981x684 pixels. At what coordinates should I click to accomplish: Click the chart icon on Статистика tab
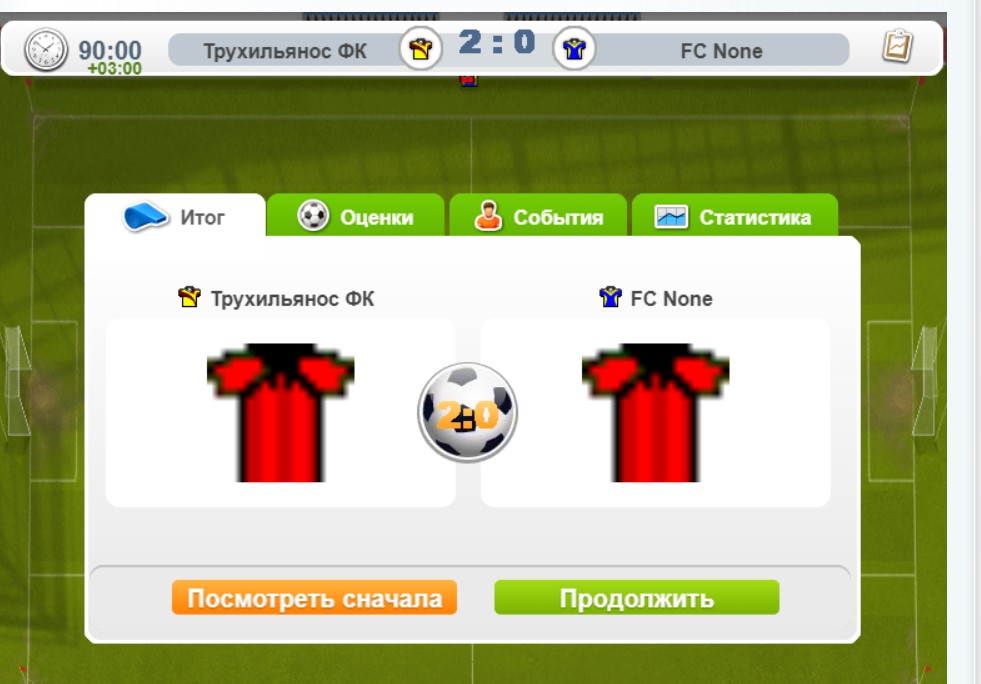(x=671, y=217)
